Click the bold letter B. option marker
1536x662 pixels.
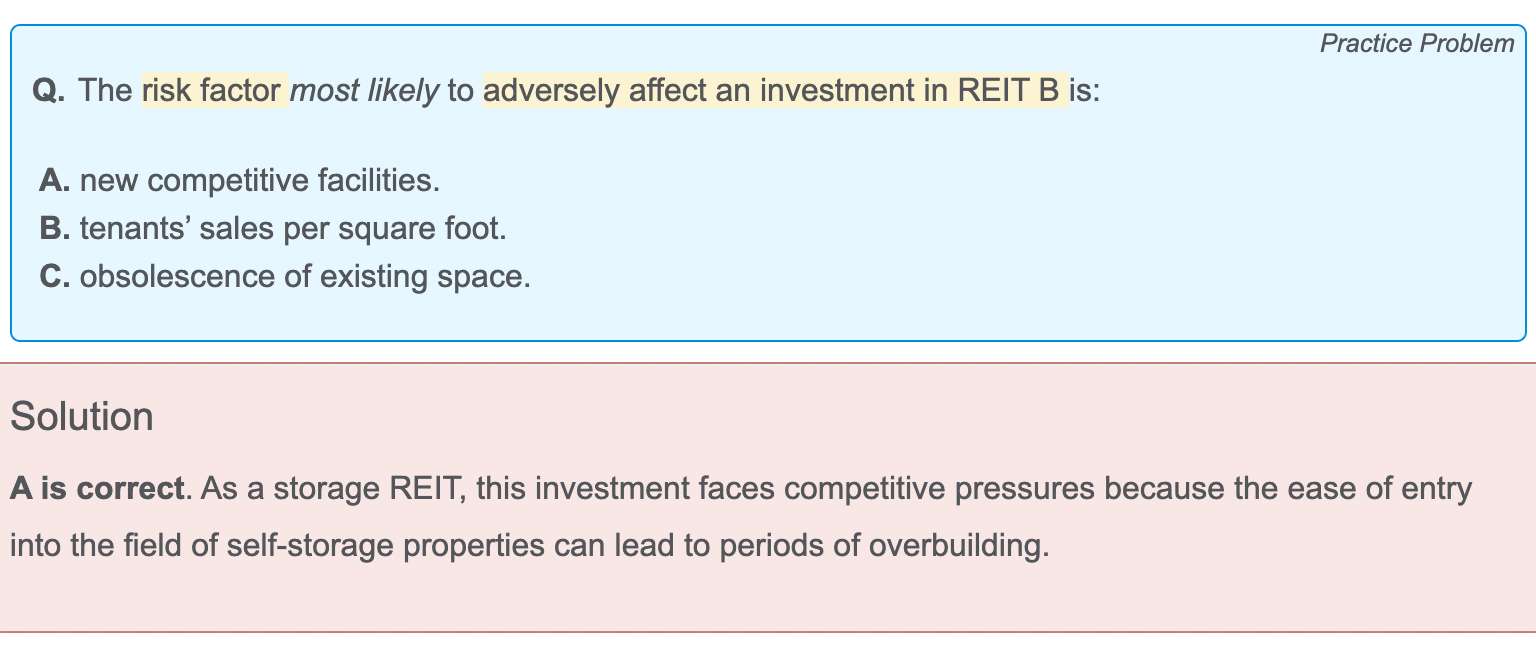tap(54, 229)
